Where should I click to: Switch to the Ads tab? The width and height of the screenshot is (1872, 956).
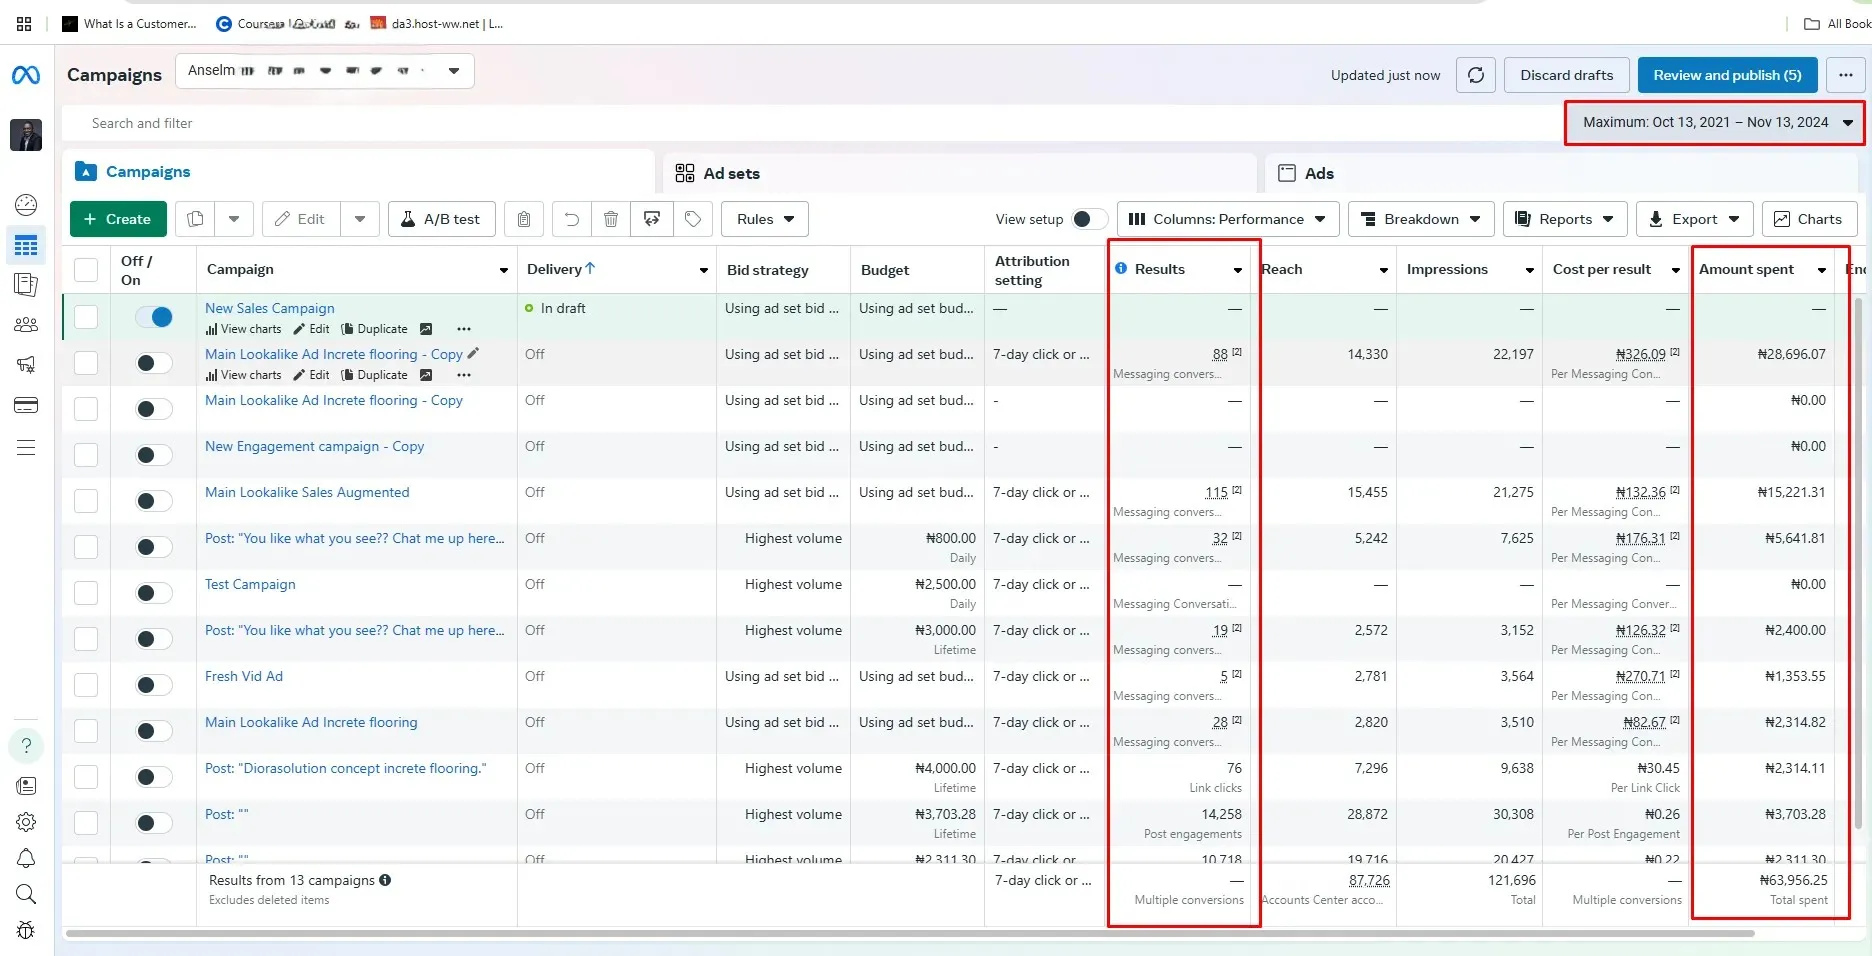pos(1318,173)
